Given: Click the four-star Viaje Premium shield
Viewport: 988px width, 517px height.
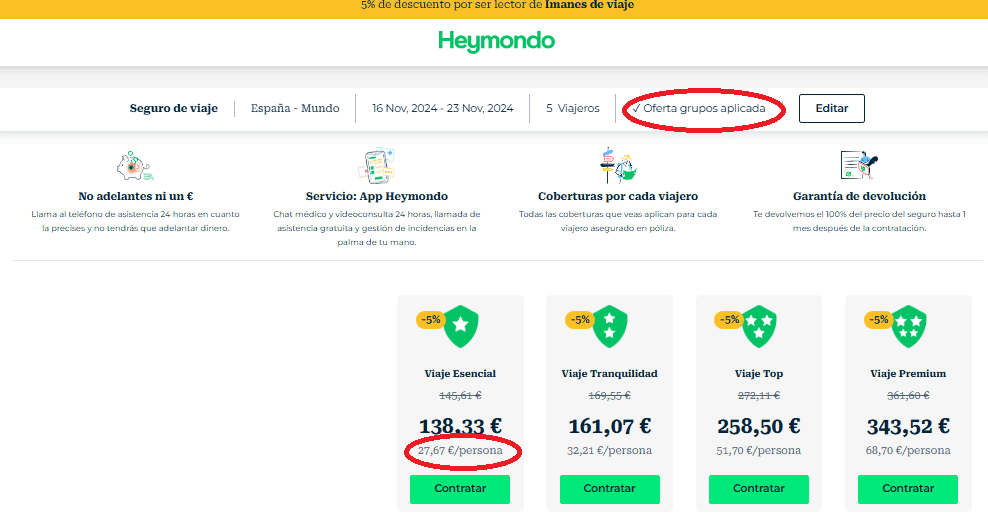Looking at the screenshot, I should point(909,326).
